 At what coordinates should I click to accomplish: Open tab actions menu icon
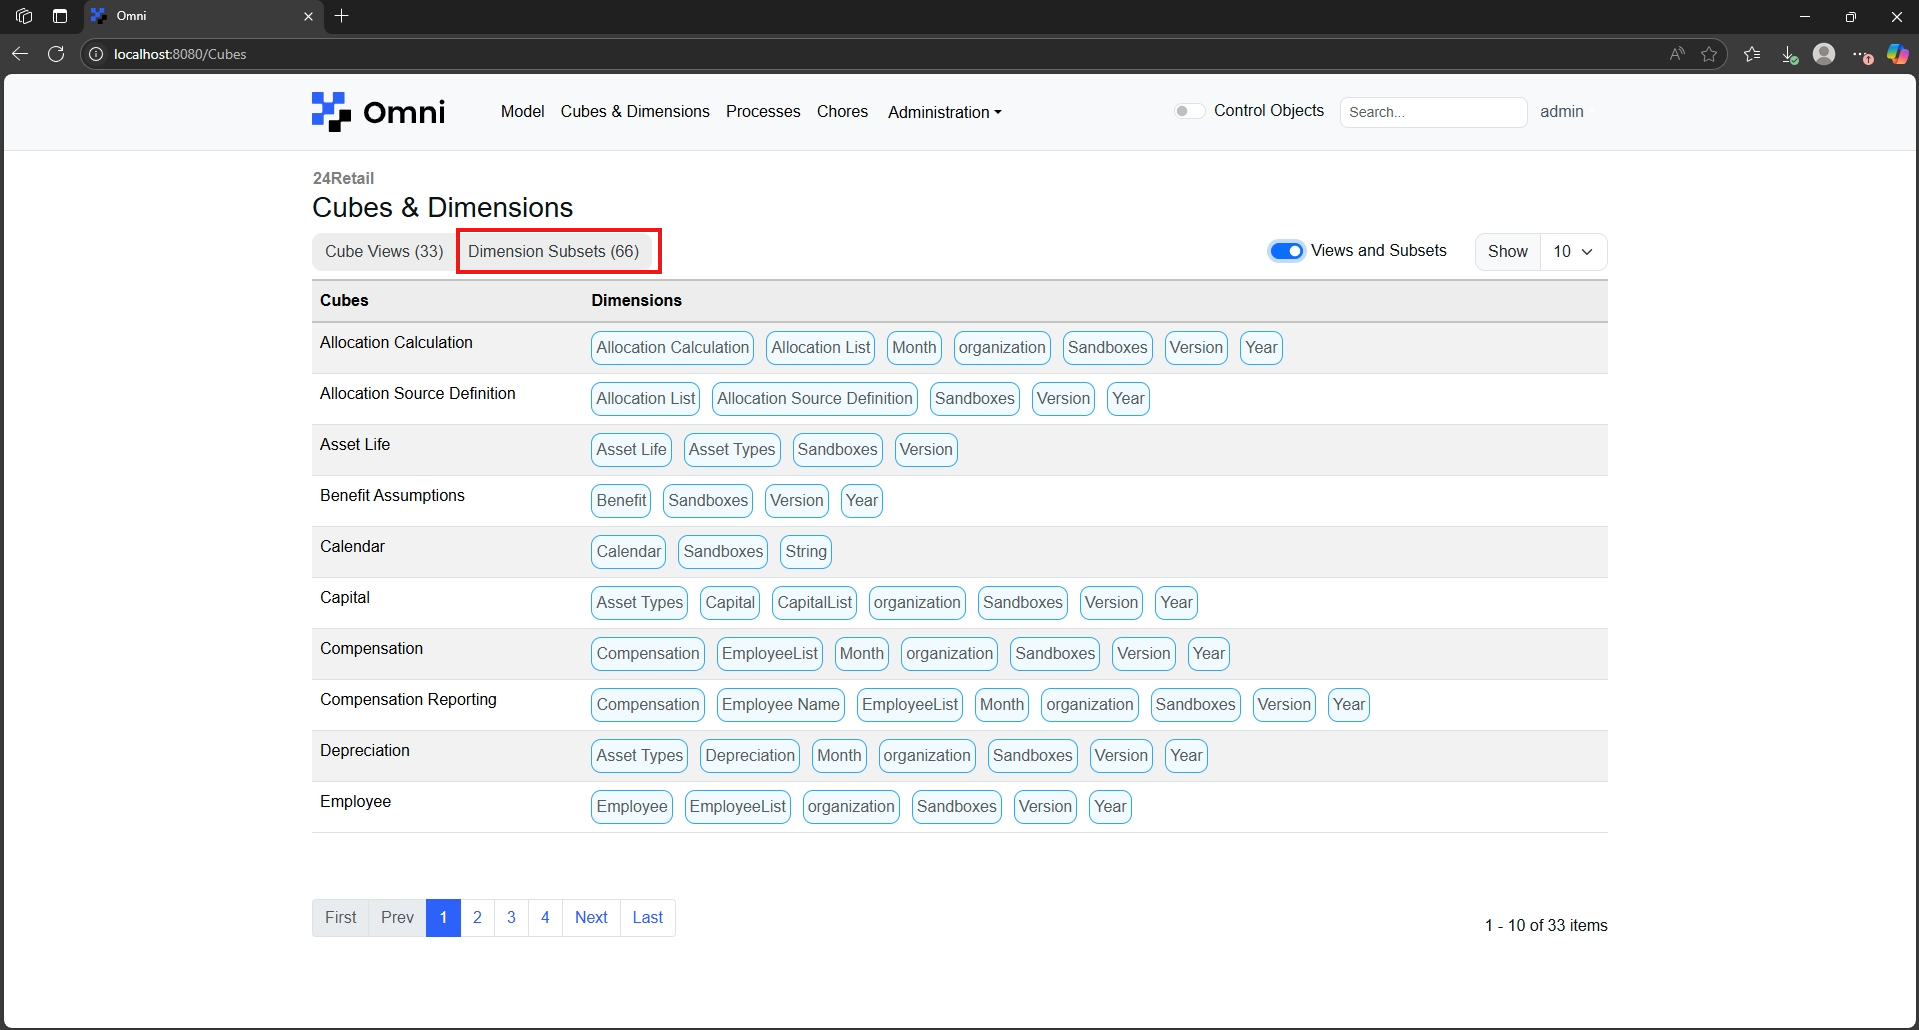pos(60,16)
